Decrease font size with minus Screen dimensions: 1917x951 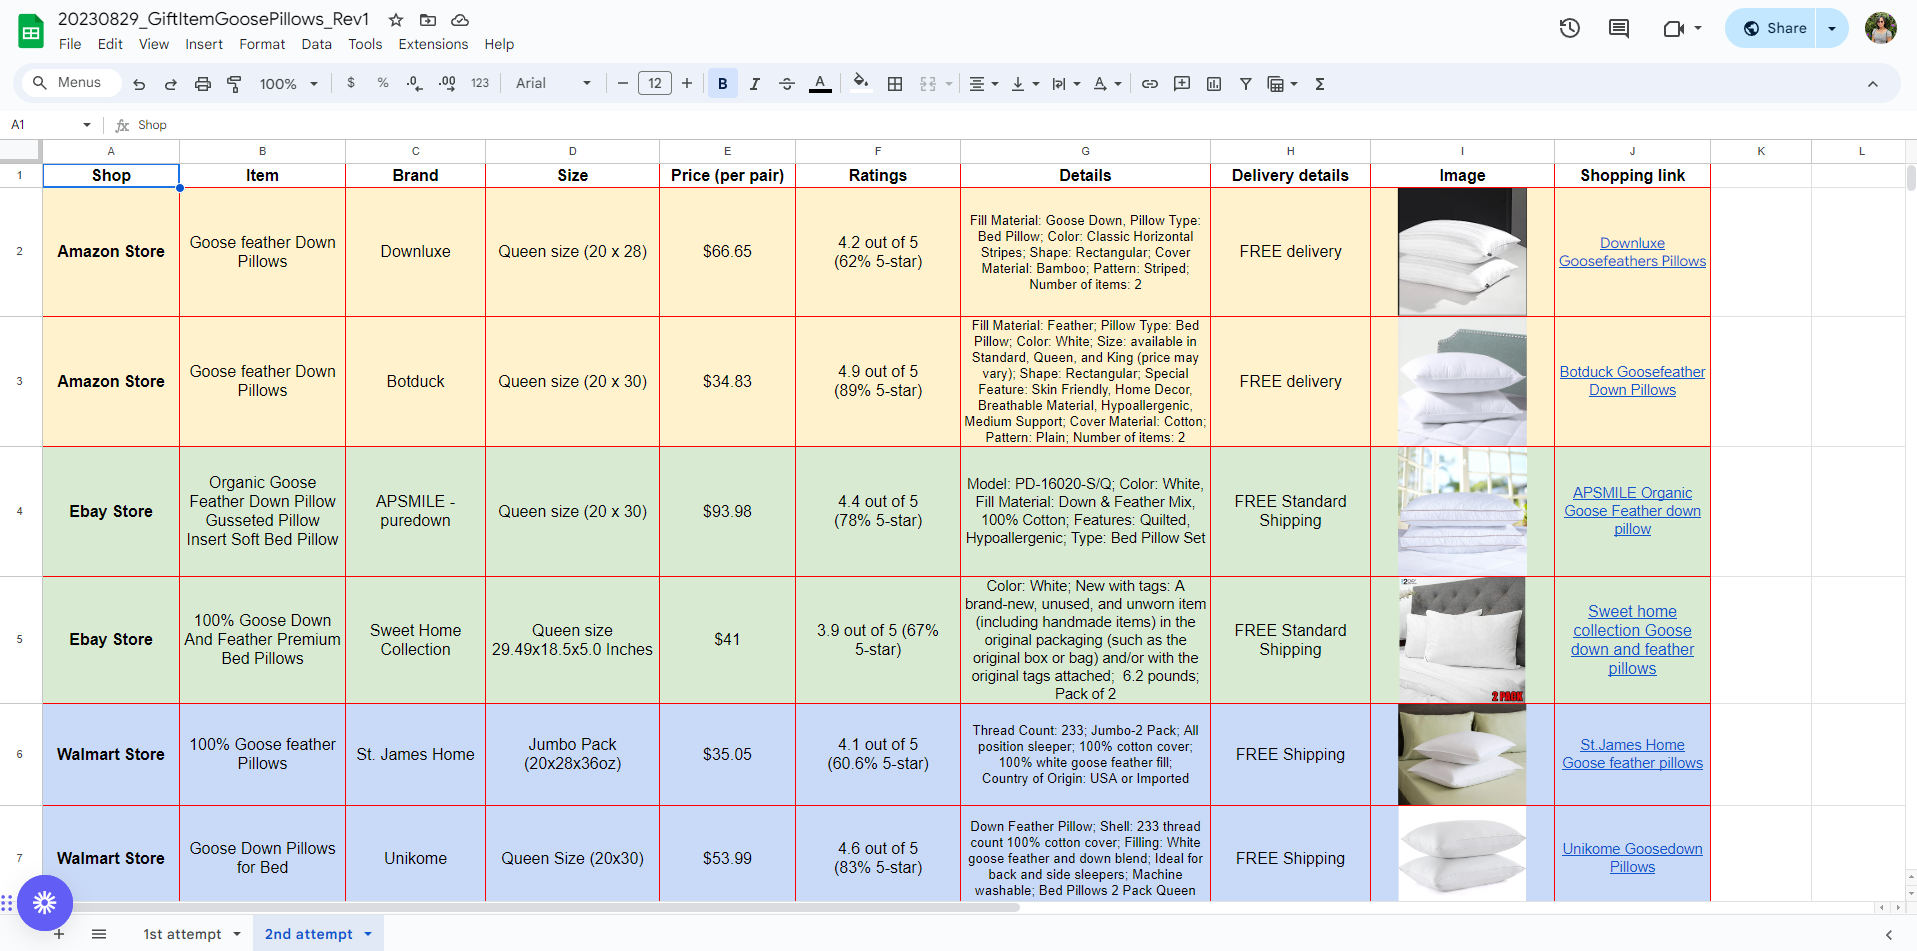[x=623, y=84]
